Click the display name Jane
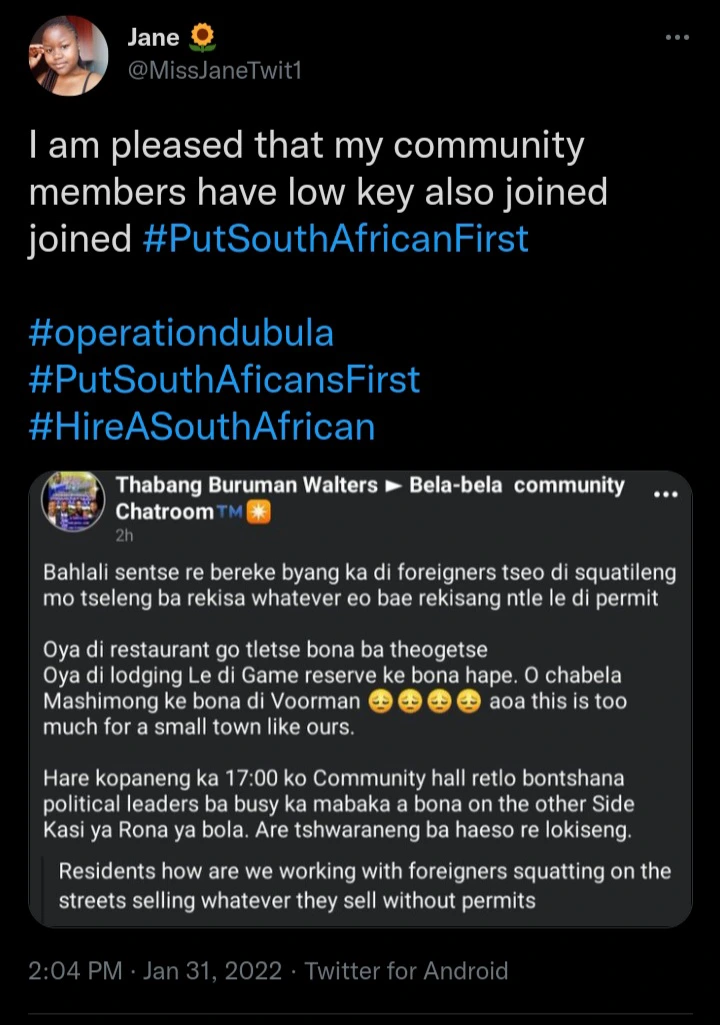Screen dimensions: 720x1025 coord(153,38)
